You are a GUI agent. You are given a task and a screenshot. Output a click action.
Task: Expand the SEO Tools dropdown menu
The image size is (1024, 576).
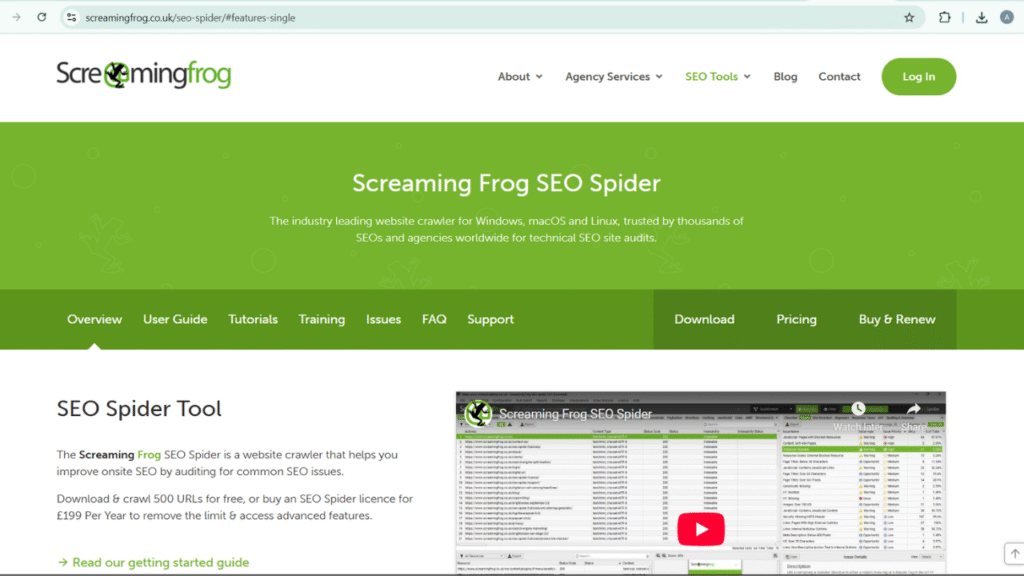[717, 76]
